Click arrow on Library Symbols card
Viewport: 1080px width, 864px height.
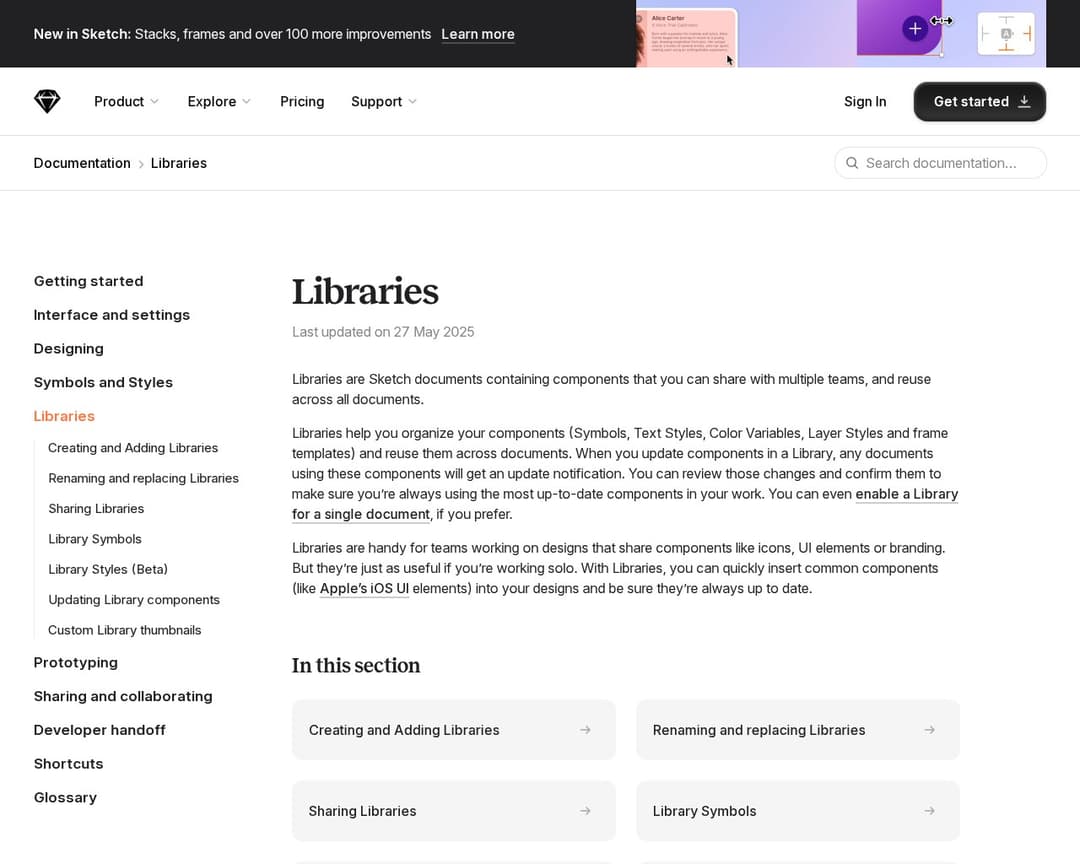tap(929, 811)
